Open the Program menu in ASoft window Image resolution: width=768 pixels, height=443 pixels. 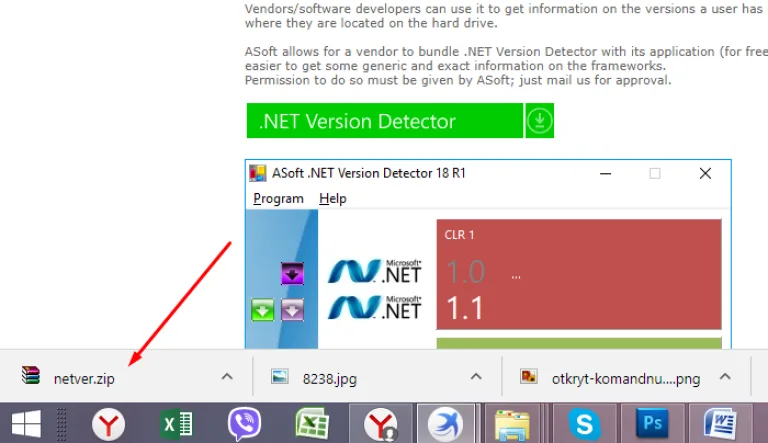click(278, 198)
